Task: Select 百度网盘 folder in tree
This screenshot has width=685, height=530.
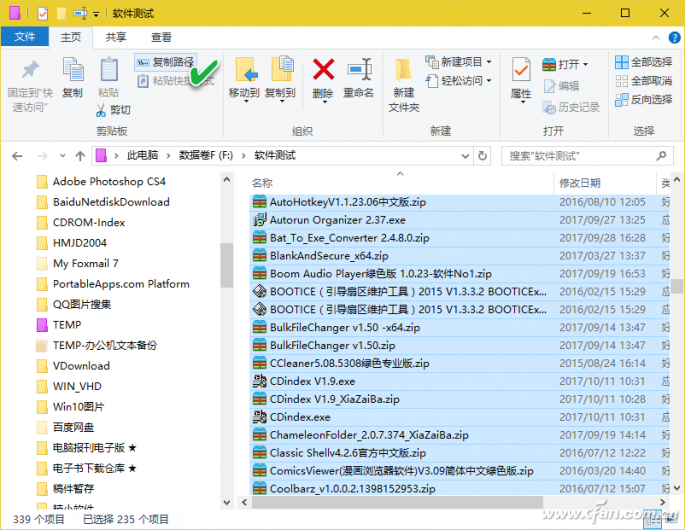Action: [x=65, y=427]
